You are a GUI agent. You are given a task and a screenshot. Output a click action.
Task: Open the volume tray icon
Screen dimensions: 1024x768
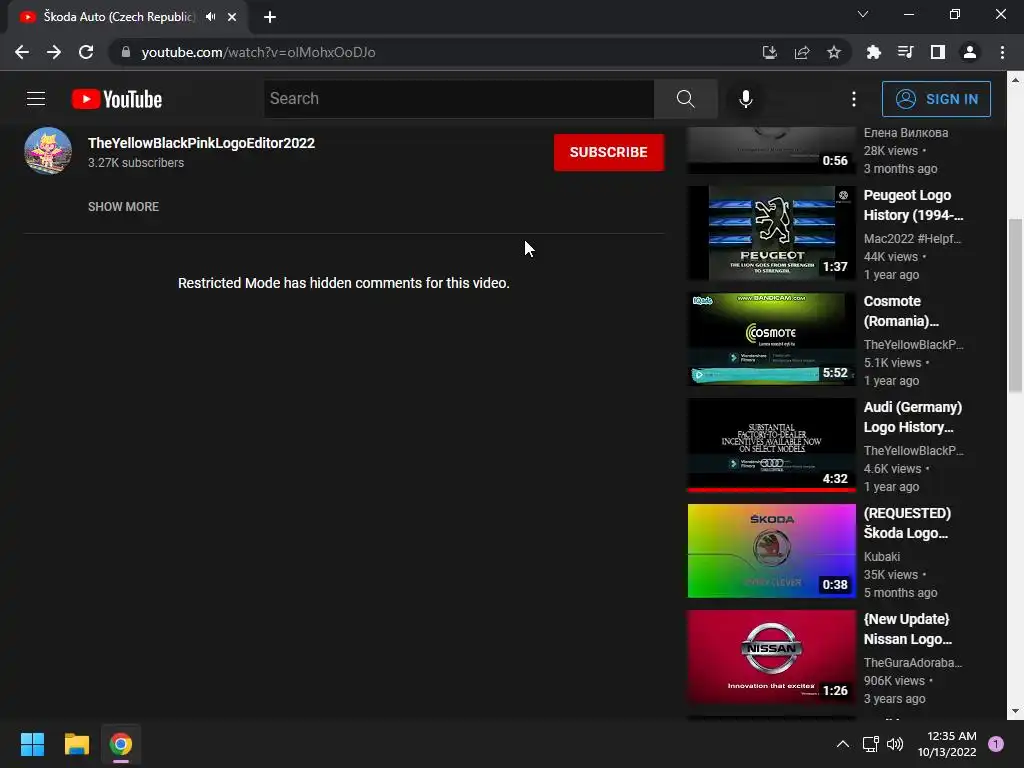coord(895,744)
